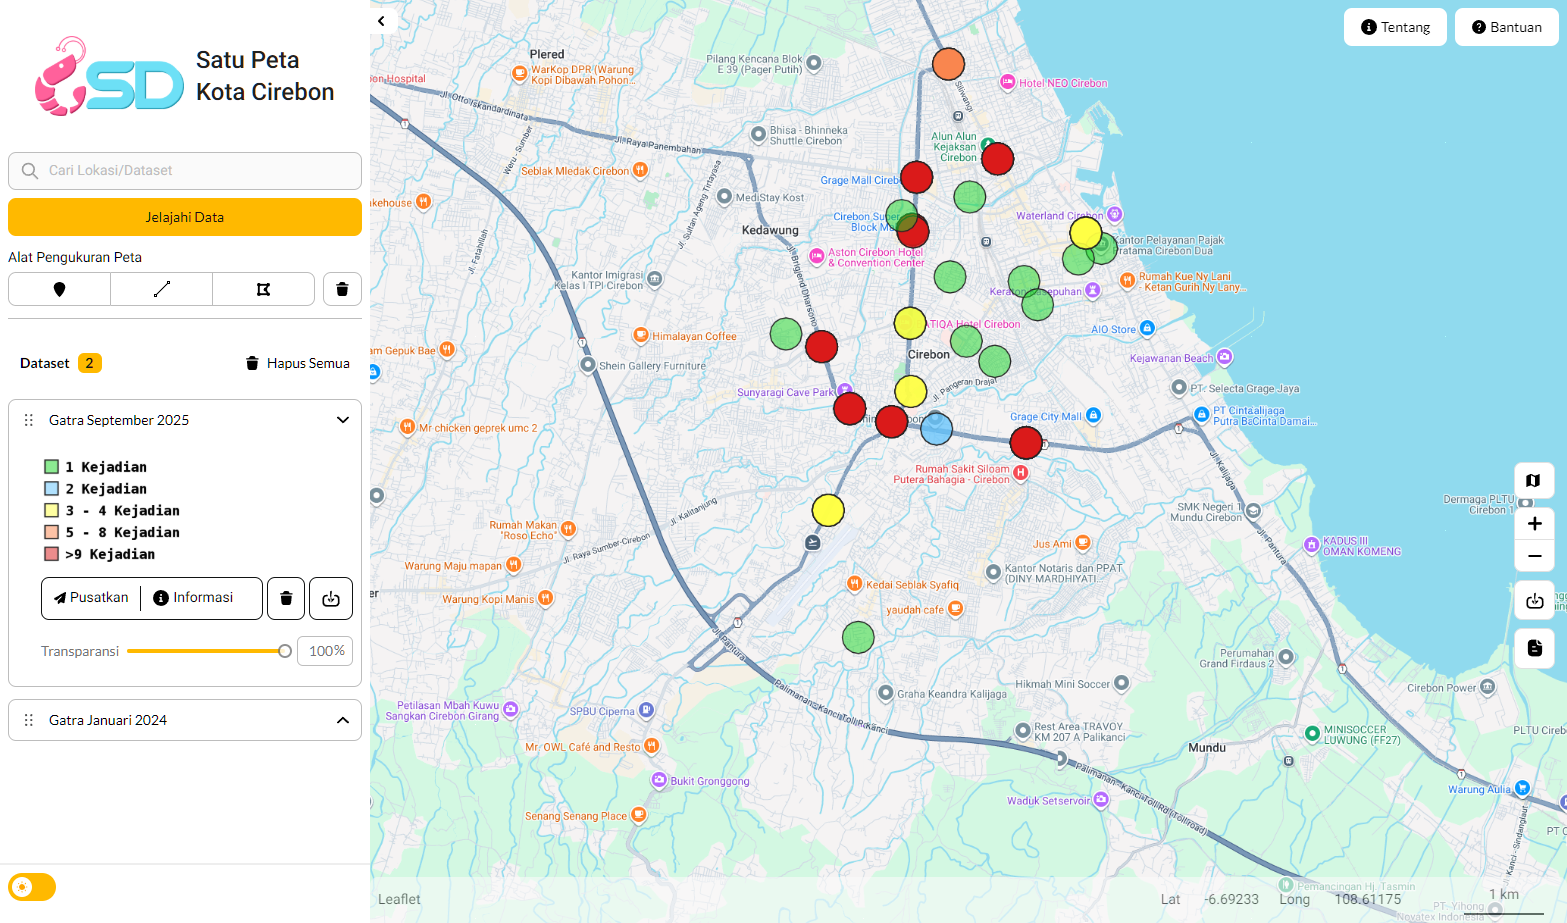Click the Transparansi slider handle
Image resolution: width=1567 pixels, height=923 pixels.
tap(285, 651)
